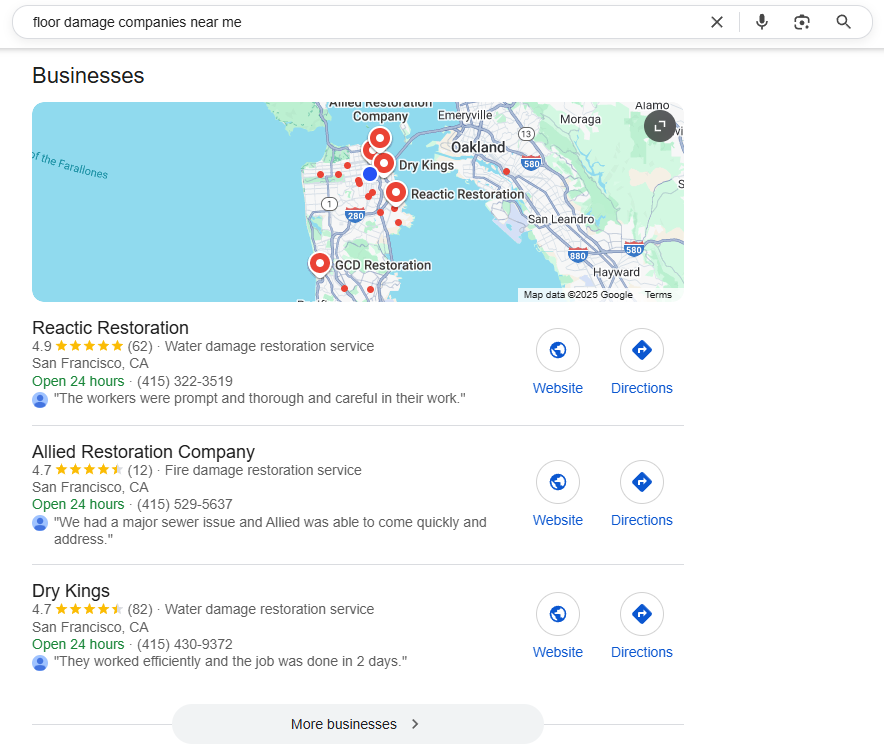Viewport: 884px width, 753px height.
Task: Clear the search query text
Action: [717, 22]
